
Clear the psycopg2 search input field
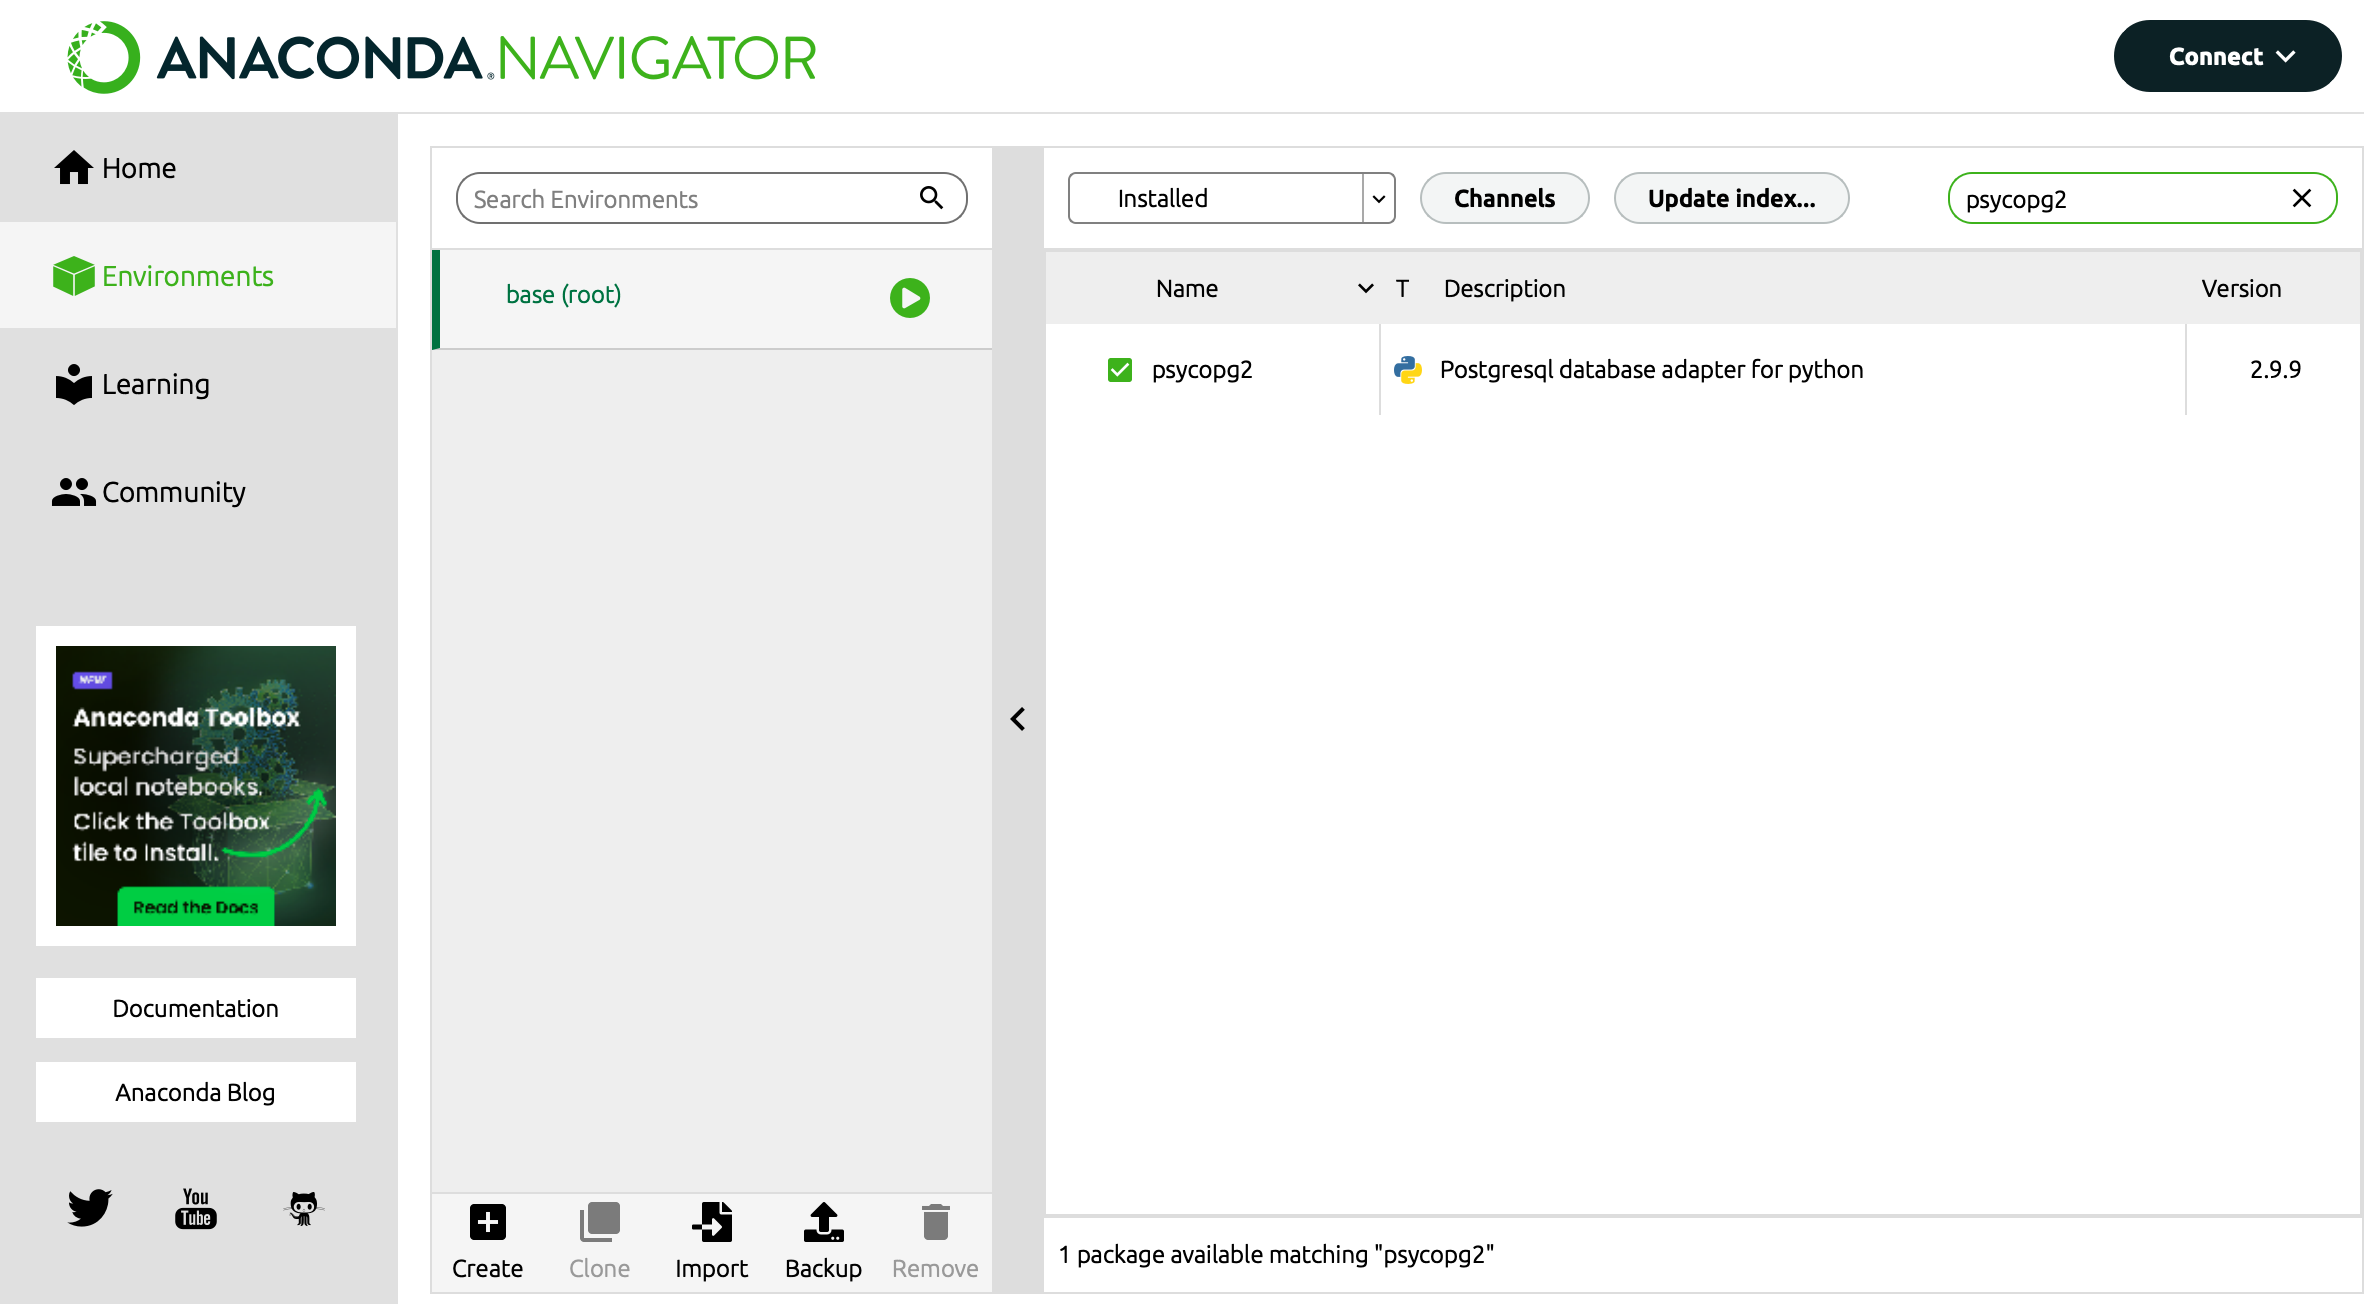(x=2303, y=198)
